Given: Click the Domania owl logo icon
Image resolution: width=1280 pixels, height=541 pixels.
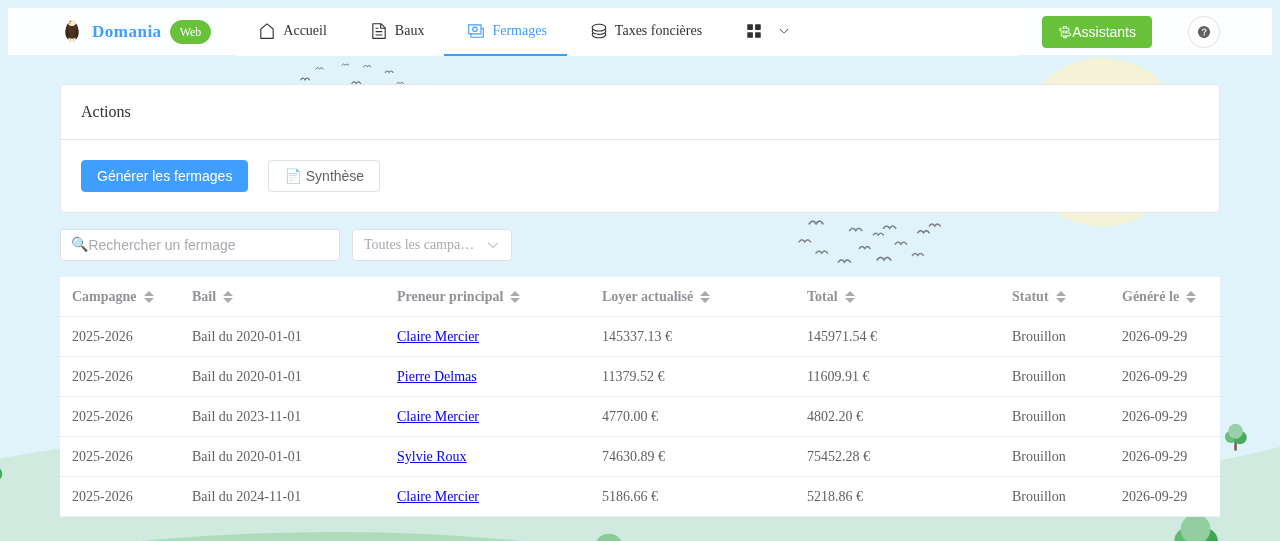Looking at the screenshot, I should tap(72, 31).
